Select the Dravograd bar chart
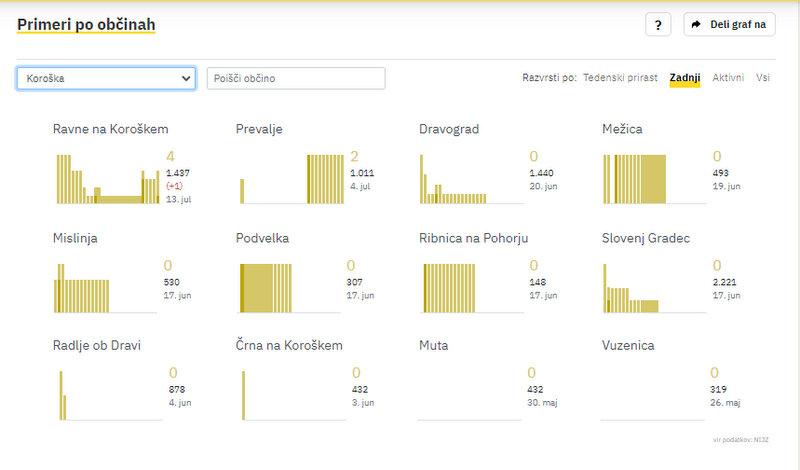This screenshot has width=800, height=470. point(473,178)
